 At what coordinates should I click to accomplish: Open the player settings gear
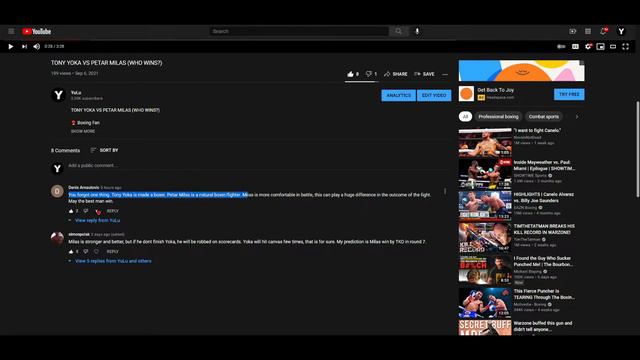tap(588, 47)
